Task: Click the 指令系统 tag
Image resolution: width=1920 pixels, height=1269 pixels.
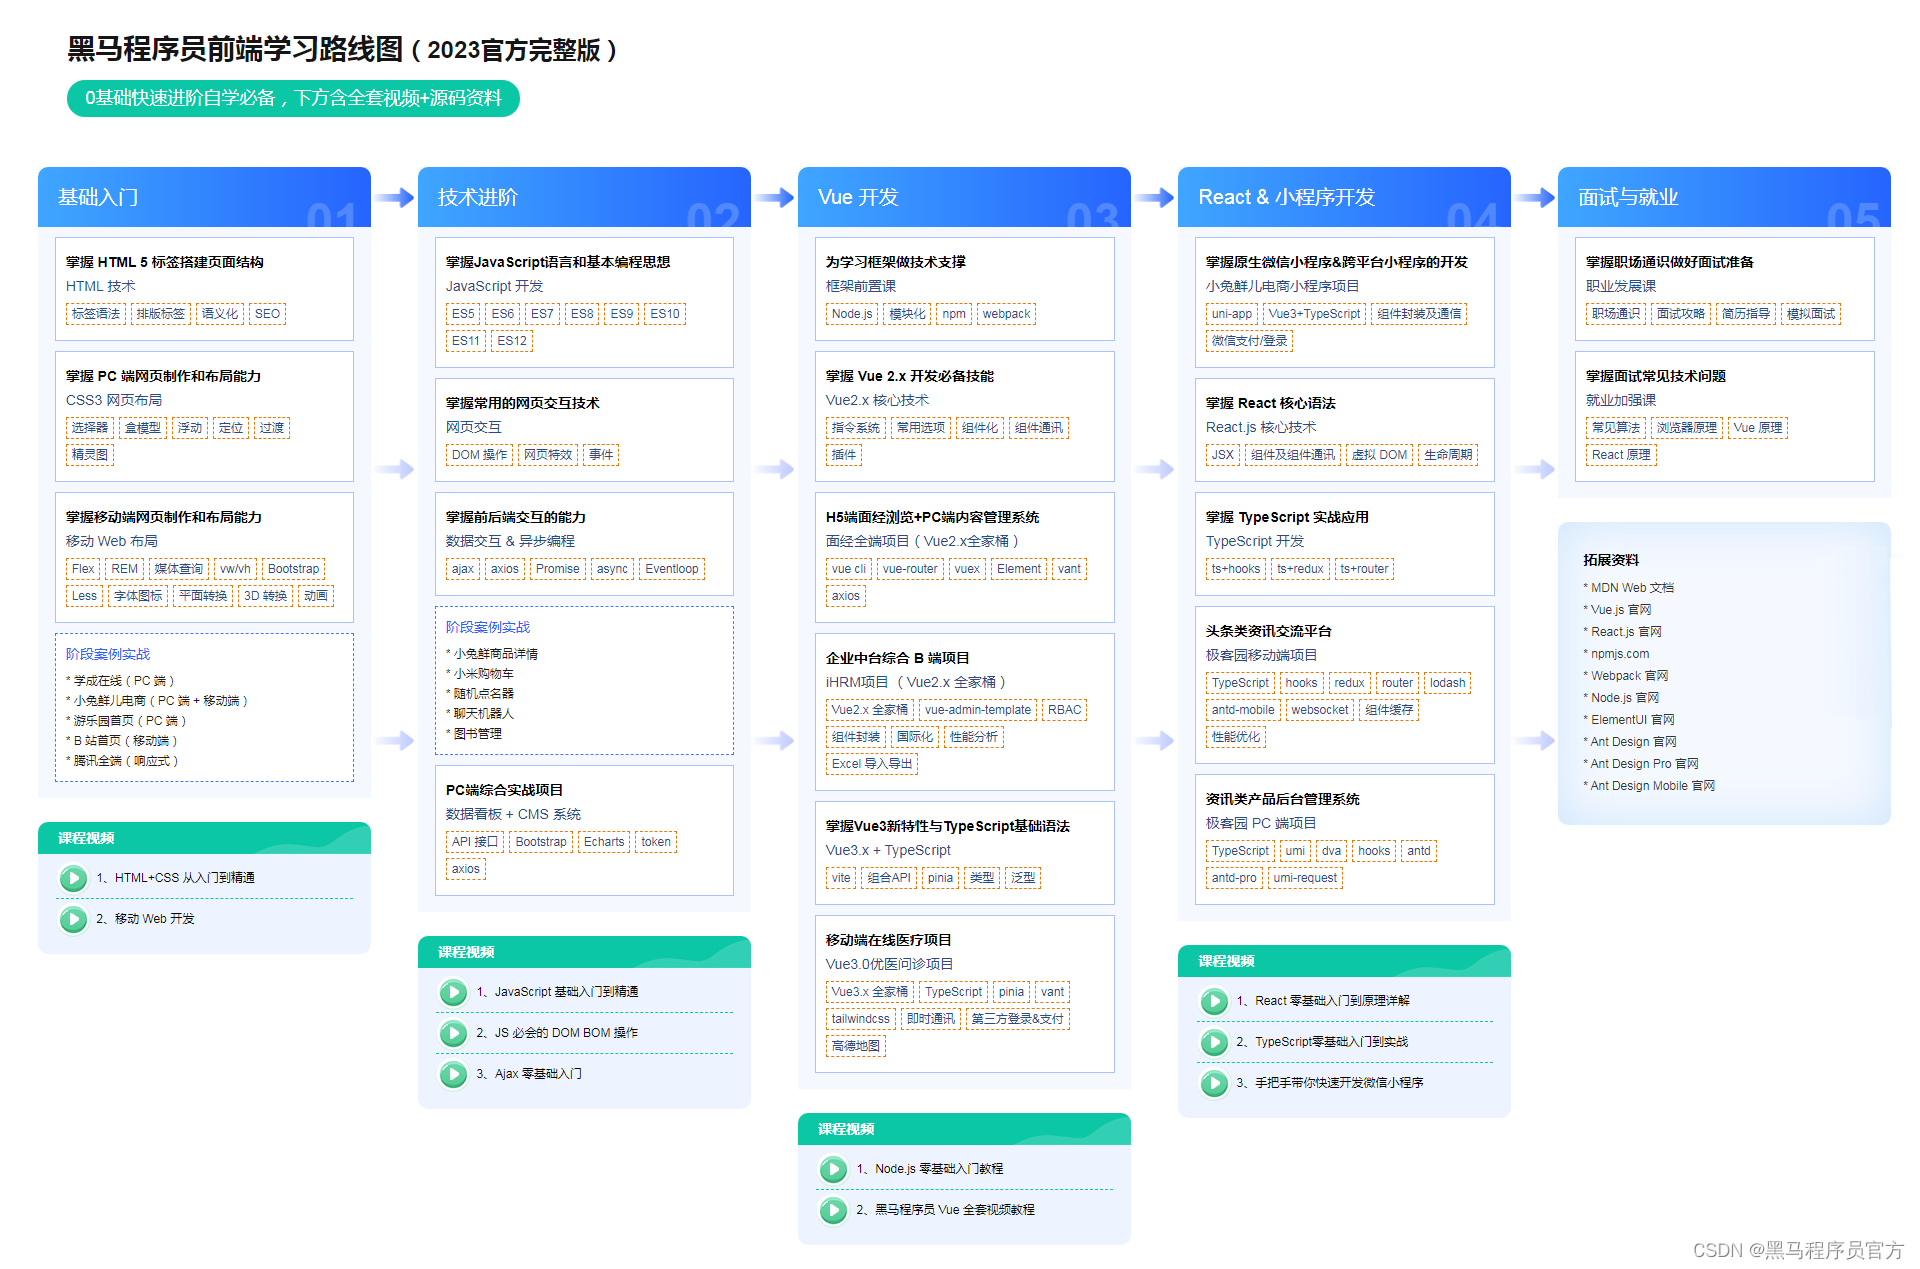Action: 856,428
